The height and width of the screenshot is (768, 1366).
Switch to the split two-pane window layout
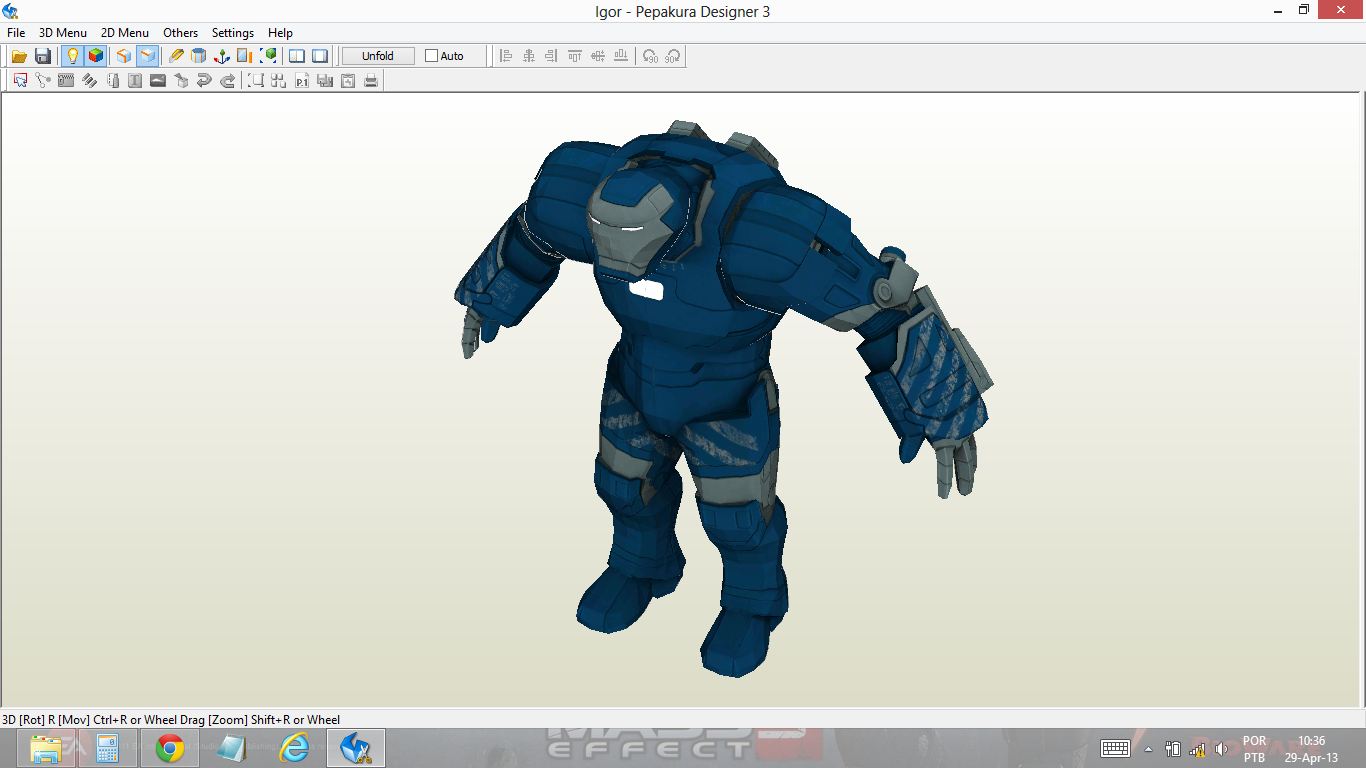pyautogui.click(x=297, y=56)
